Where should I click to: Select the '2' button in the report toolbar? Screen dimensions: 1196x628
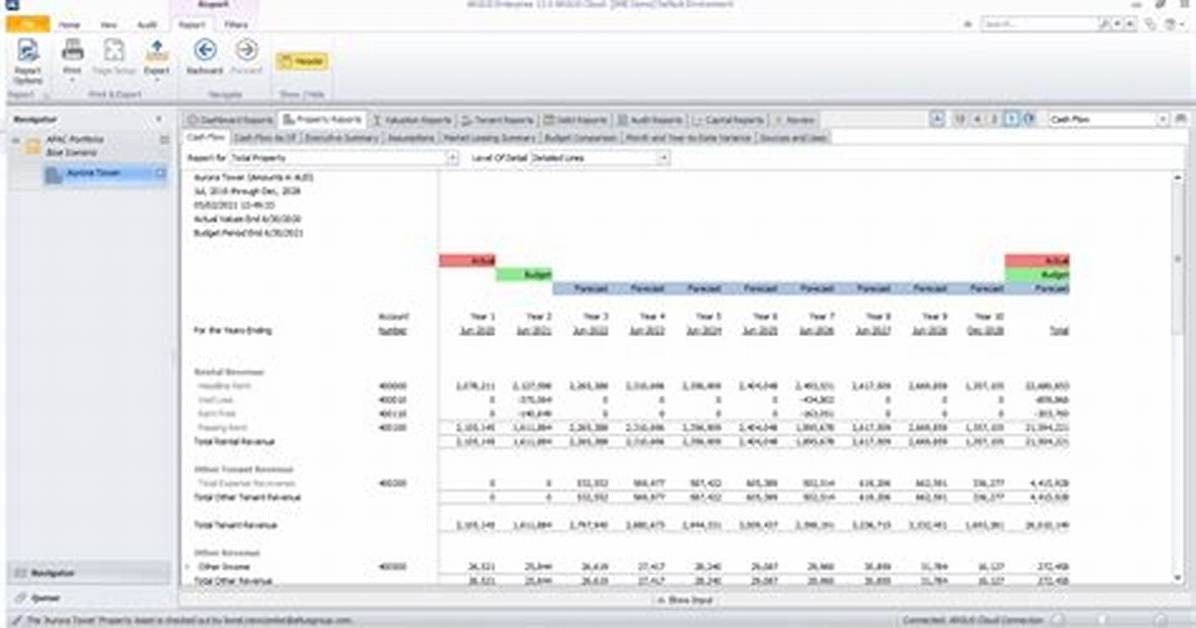pos(994,119)
